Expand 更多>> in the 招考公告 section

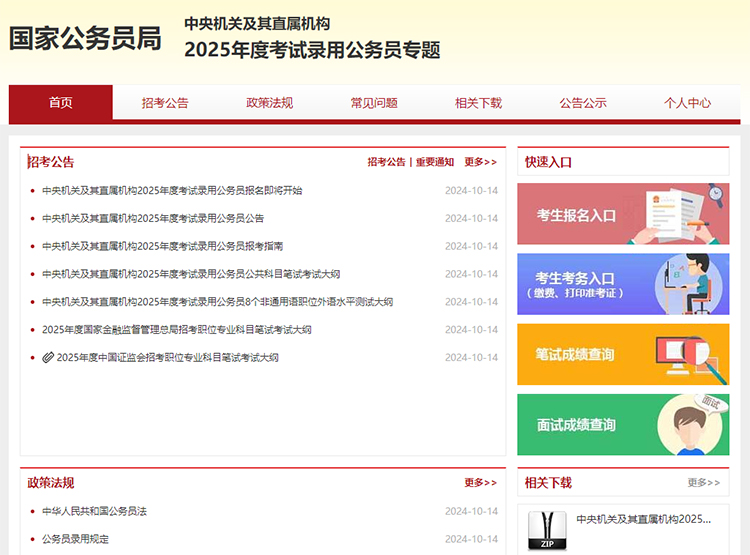[x=480, y=162]
